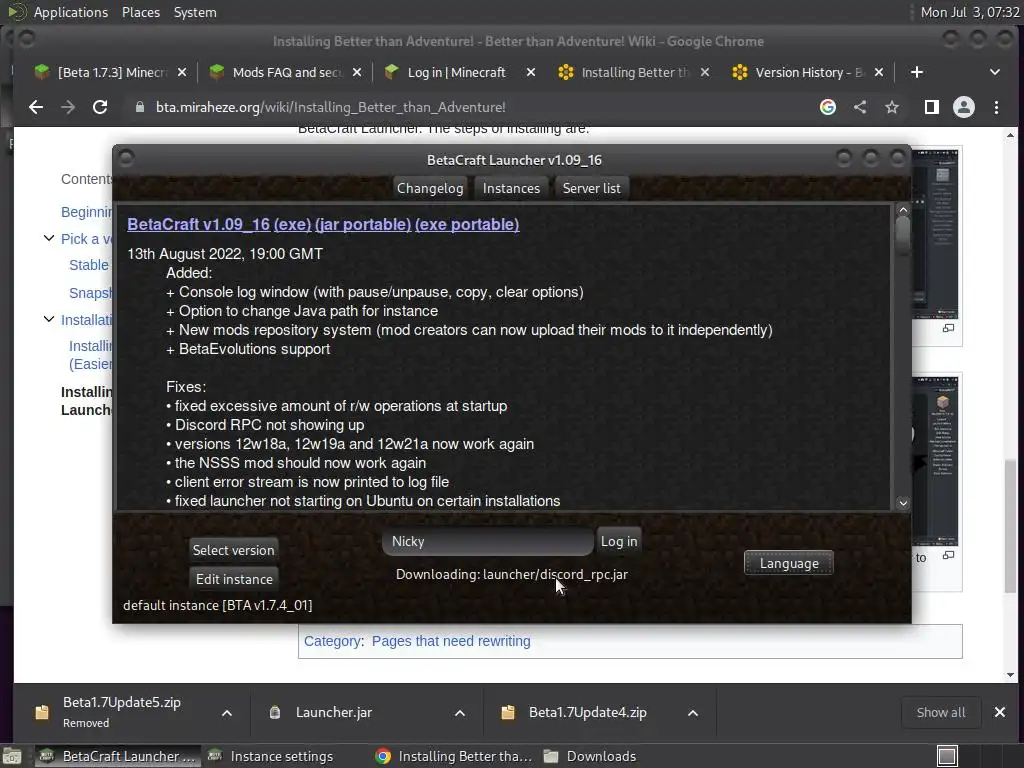
Task: Click Chrome forward arrow button
Action: [68, 107]
